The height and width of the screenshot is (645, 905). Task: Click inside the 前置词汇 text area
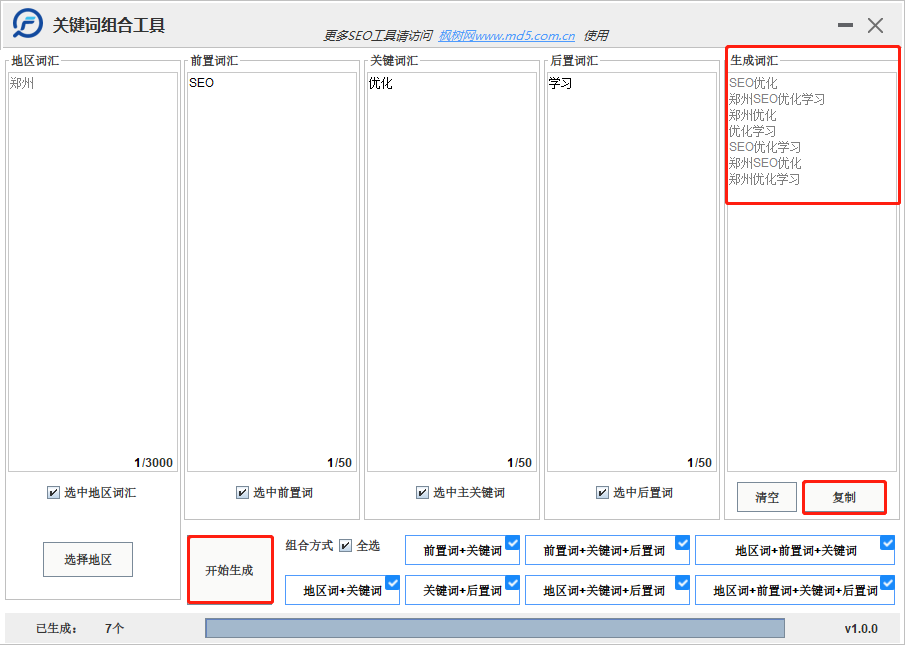(x=272, y=272)
